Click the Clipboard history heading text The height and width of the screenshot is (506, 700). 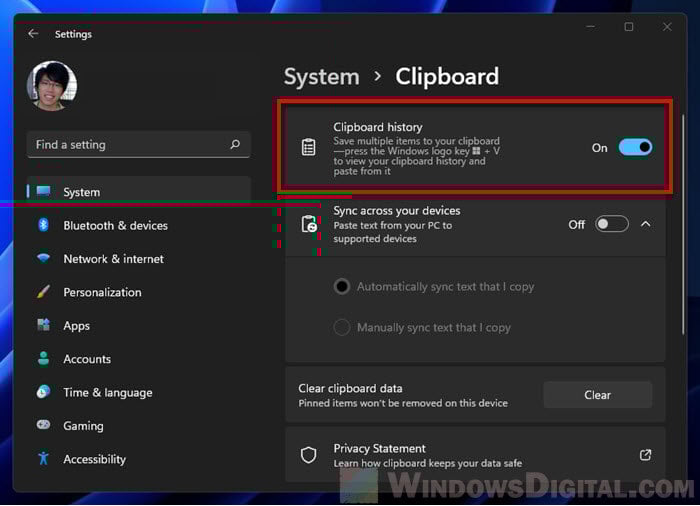378,127
